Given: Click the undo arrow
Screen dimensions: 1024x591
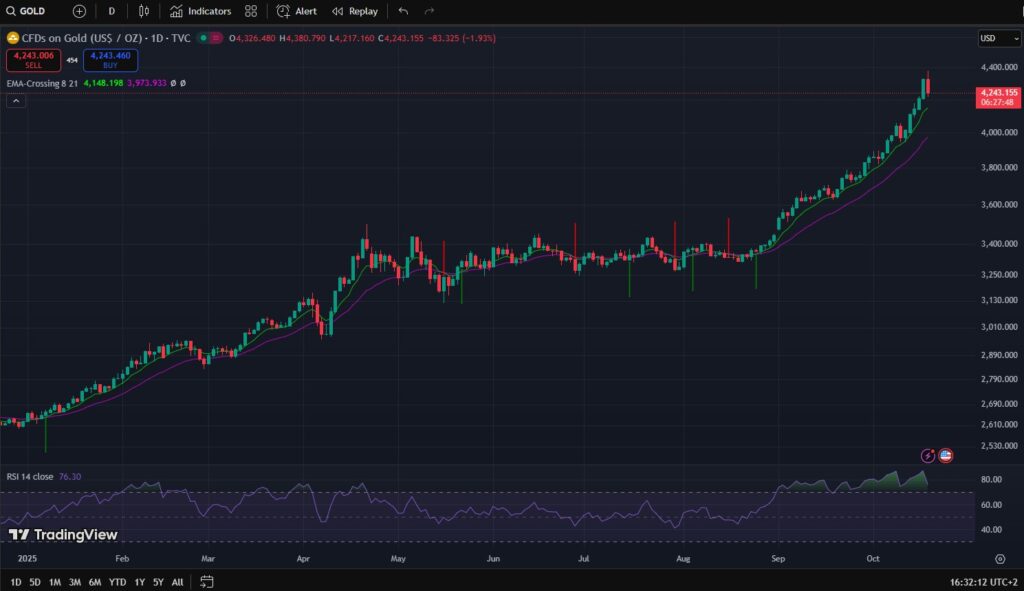Looking at the screenshot, I should point(403,11).
